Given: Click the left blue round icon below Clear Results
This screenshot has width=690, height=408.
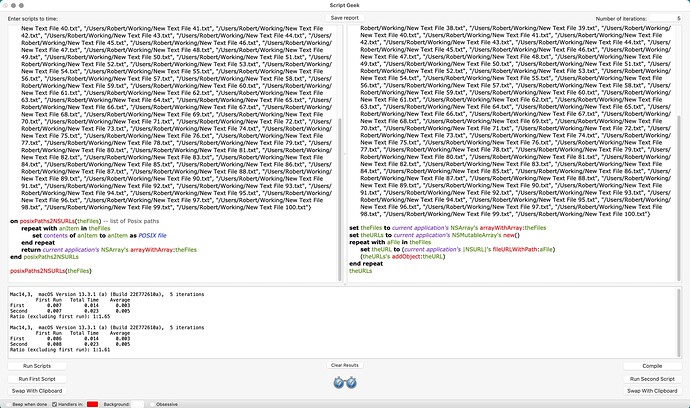Looking at the screenshot, I should tap(339, 382).
